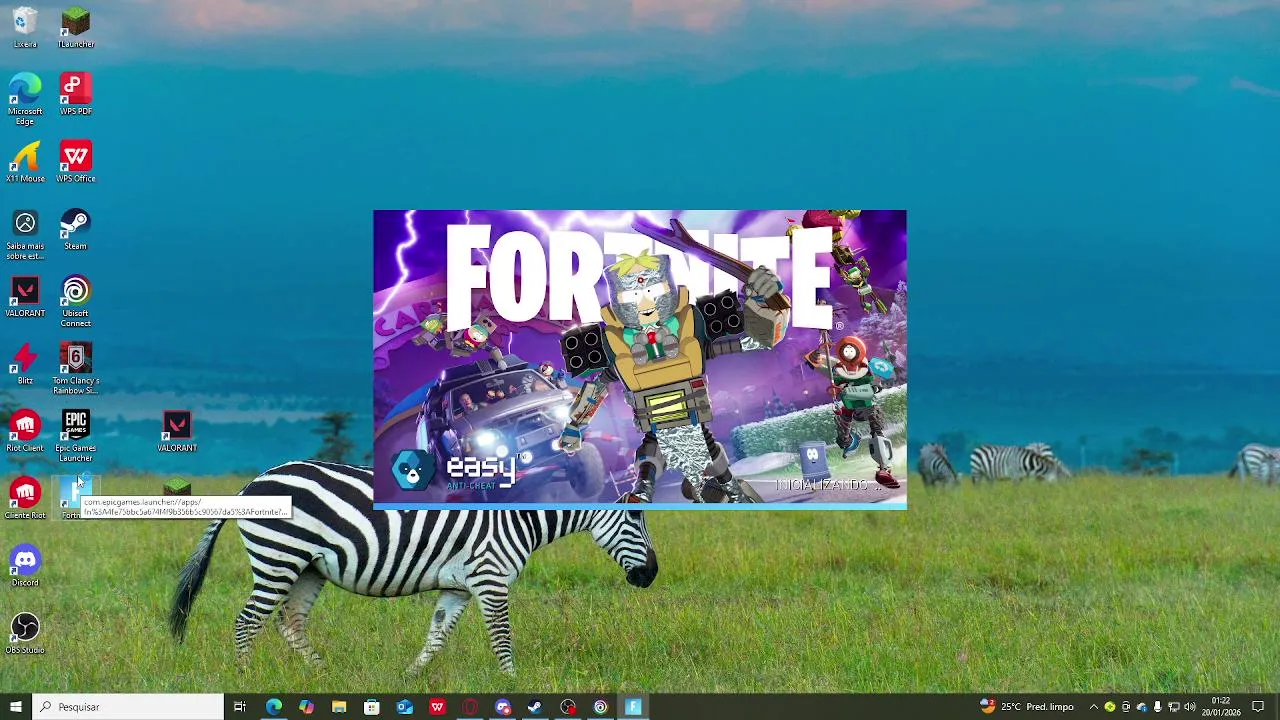
Task: Select the 'Saiba mais sobre est...' desktop icon
Action: point(25,235)
